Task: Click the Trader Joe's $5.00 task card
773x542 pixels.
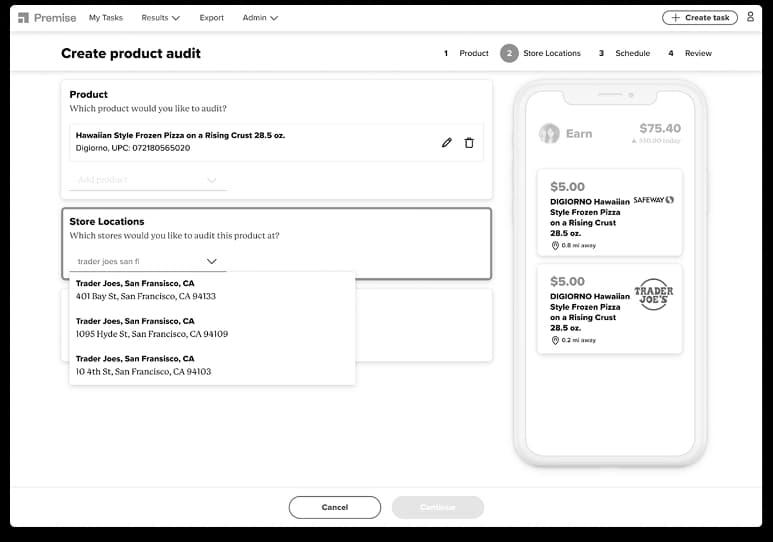Action: click(610, 309)
